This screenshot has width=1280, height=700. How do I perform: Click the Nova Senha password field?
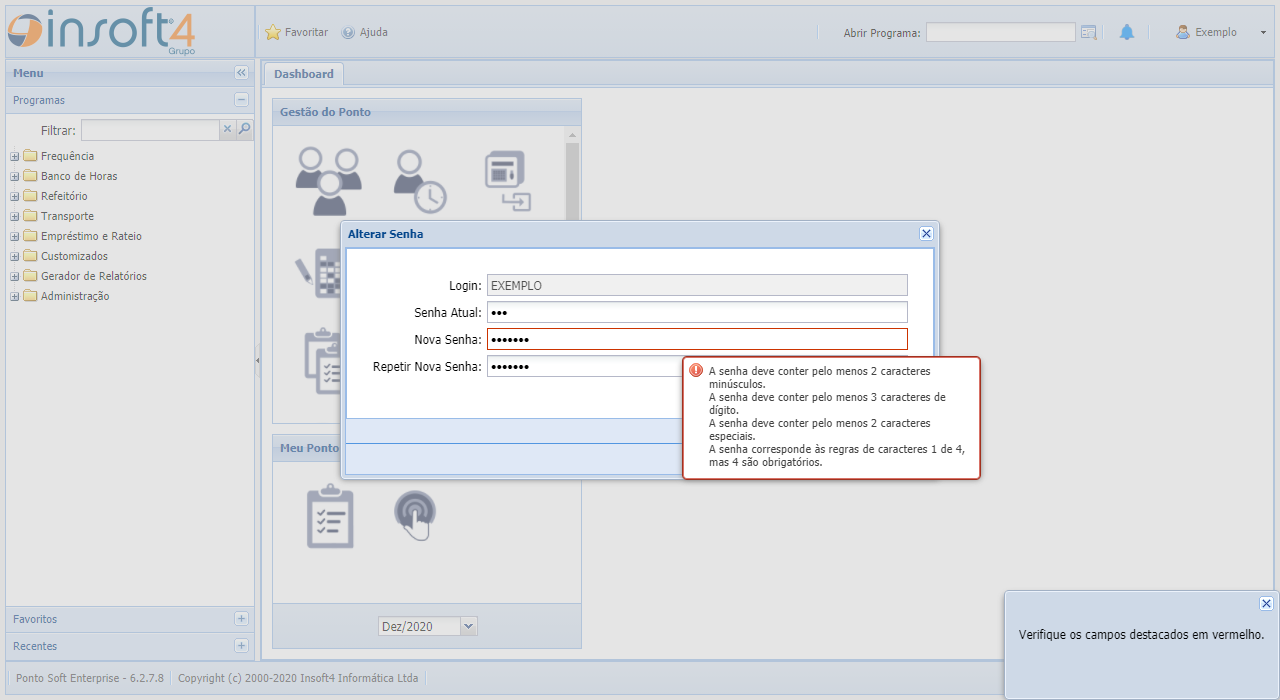tap(696, 339)
